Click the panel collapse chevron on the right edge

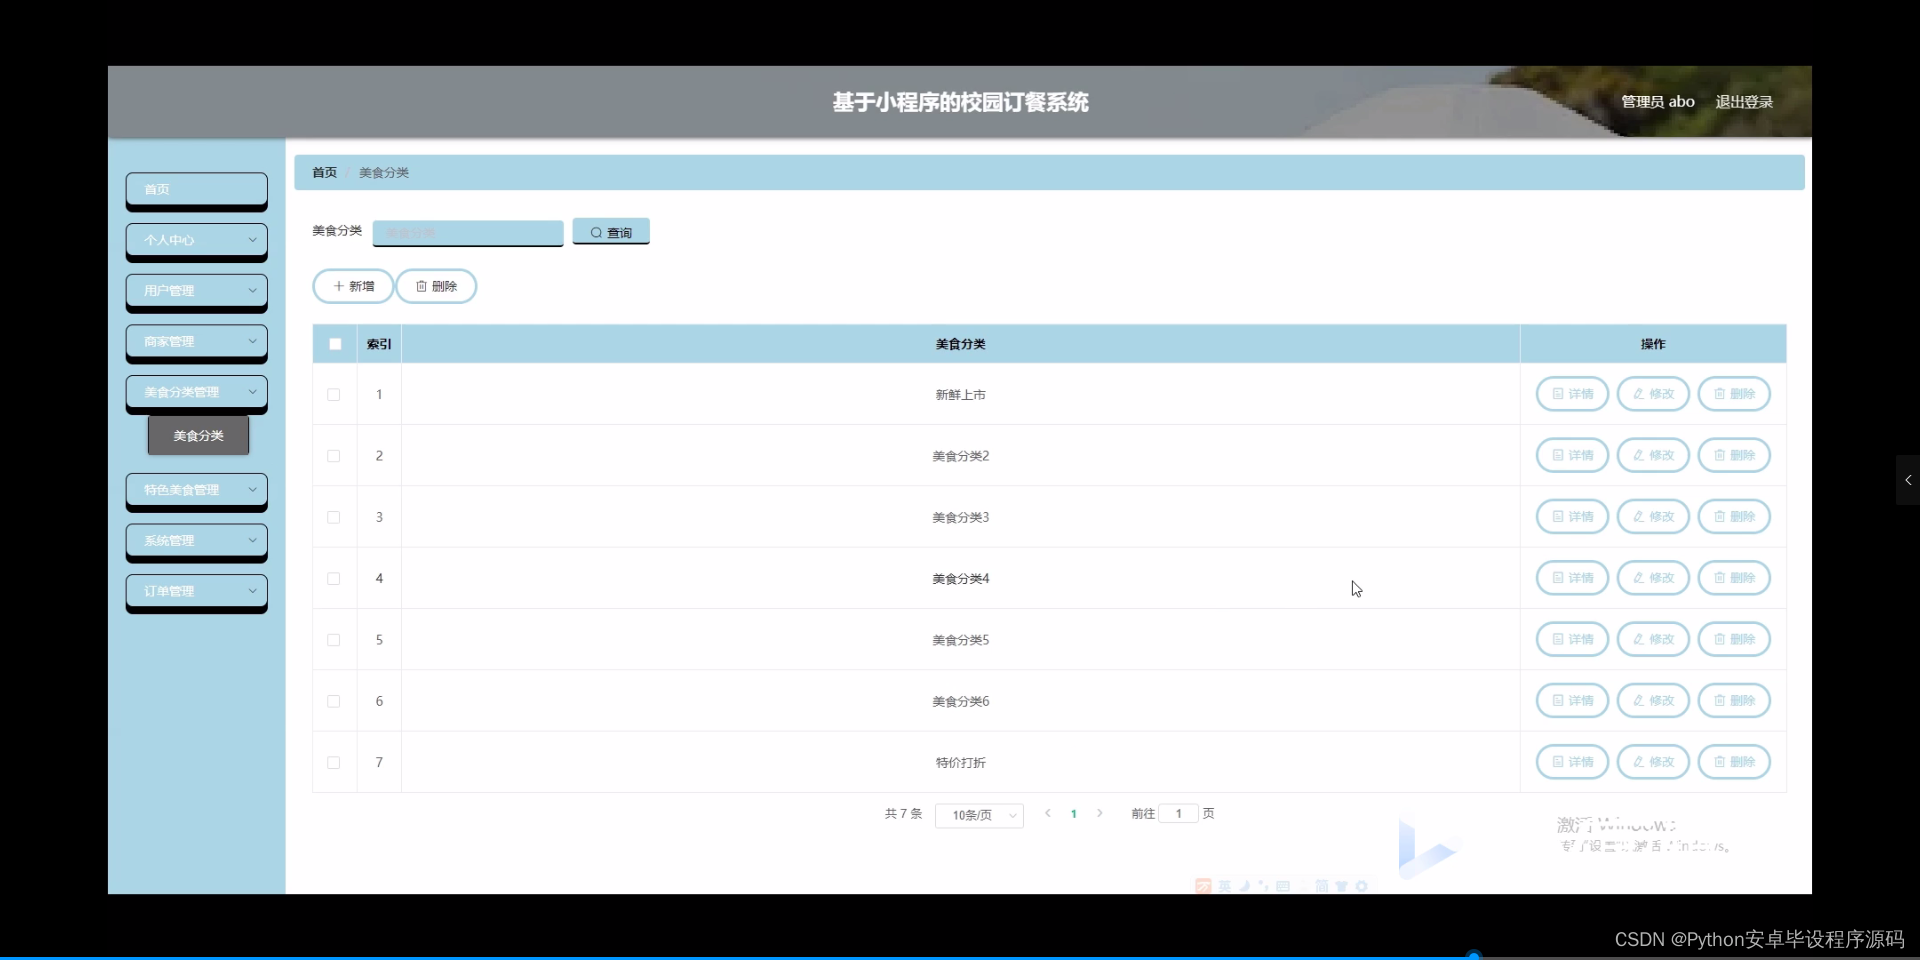pos(1908,480)
